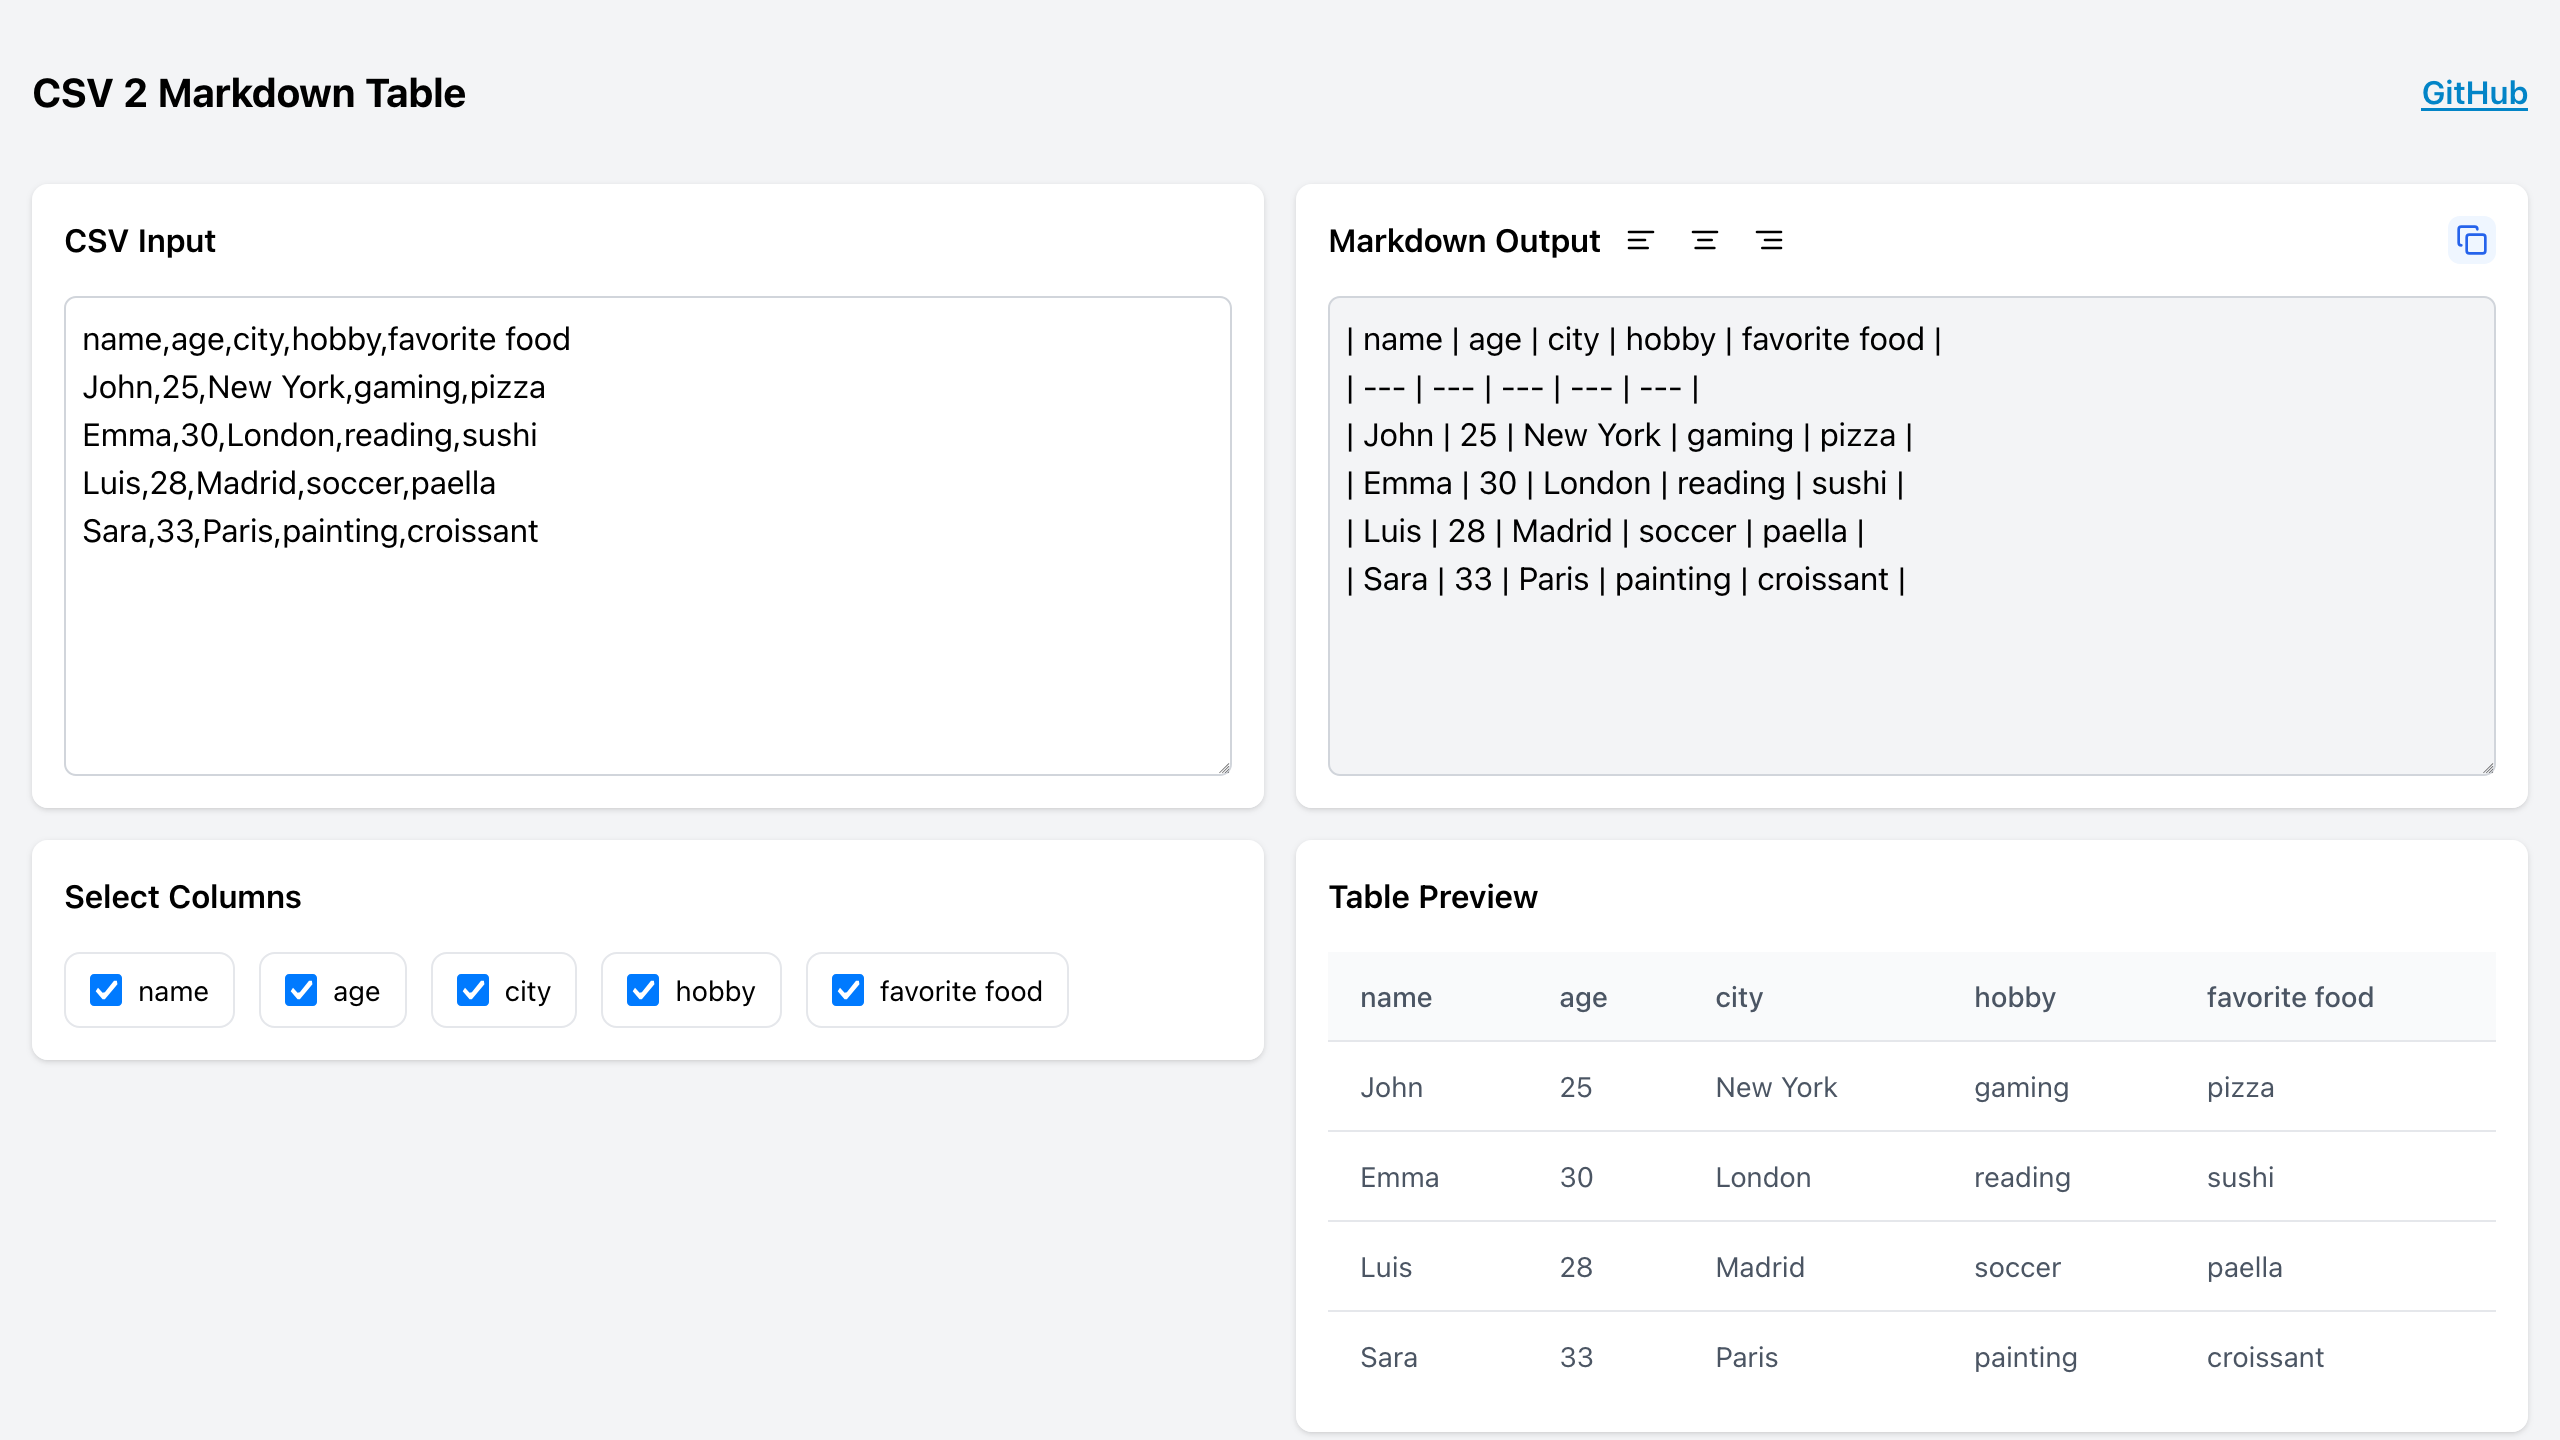Screen dimensions: 2560x1440
Task: Disable the city column
Action: (x=475, y=991)
